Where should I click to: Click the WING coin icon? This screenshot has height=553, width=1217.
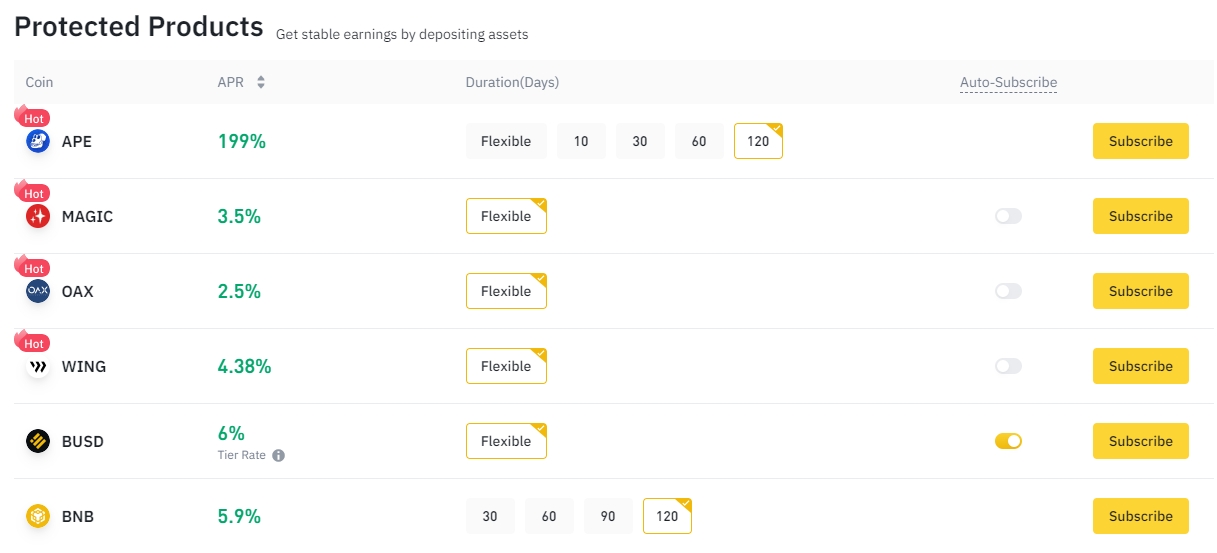pos(38,366)
